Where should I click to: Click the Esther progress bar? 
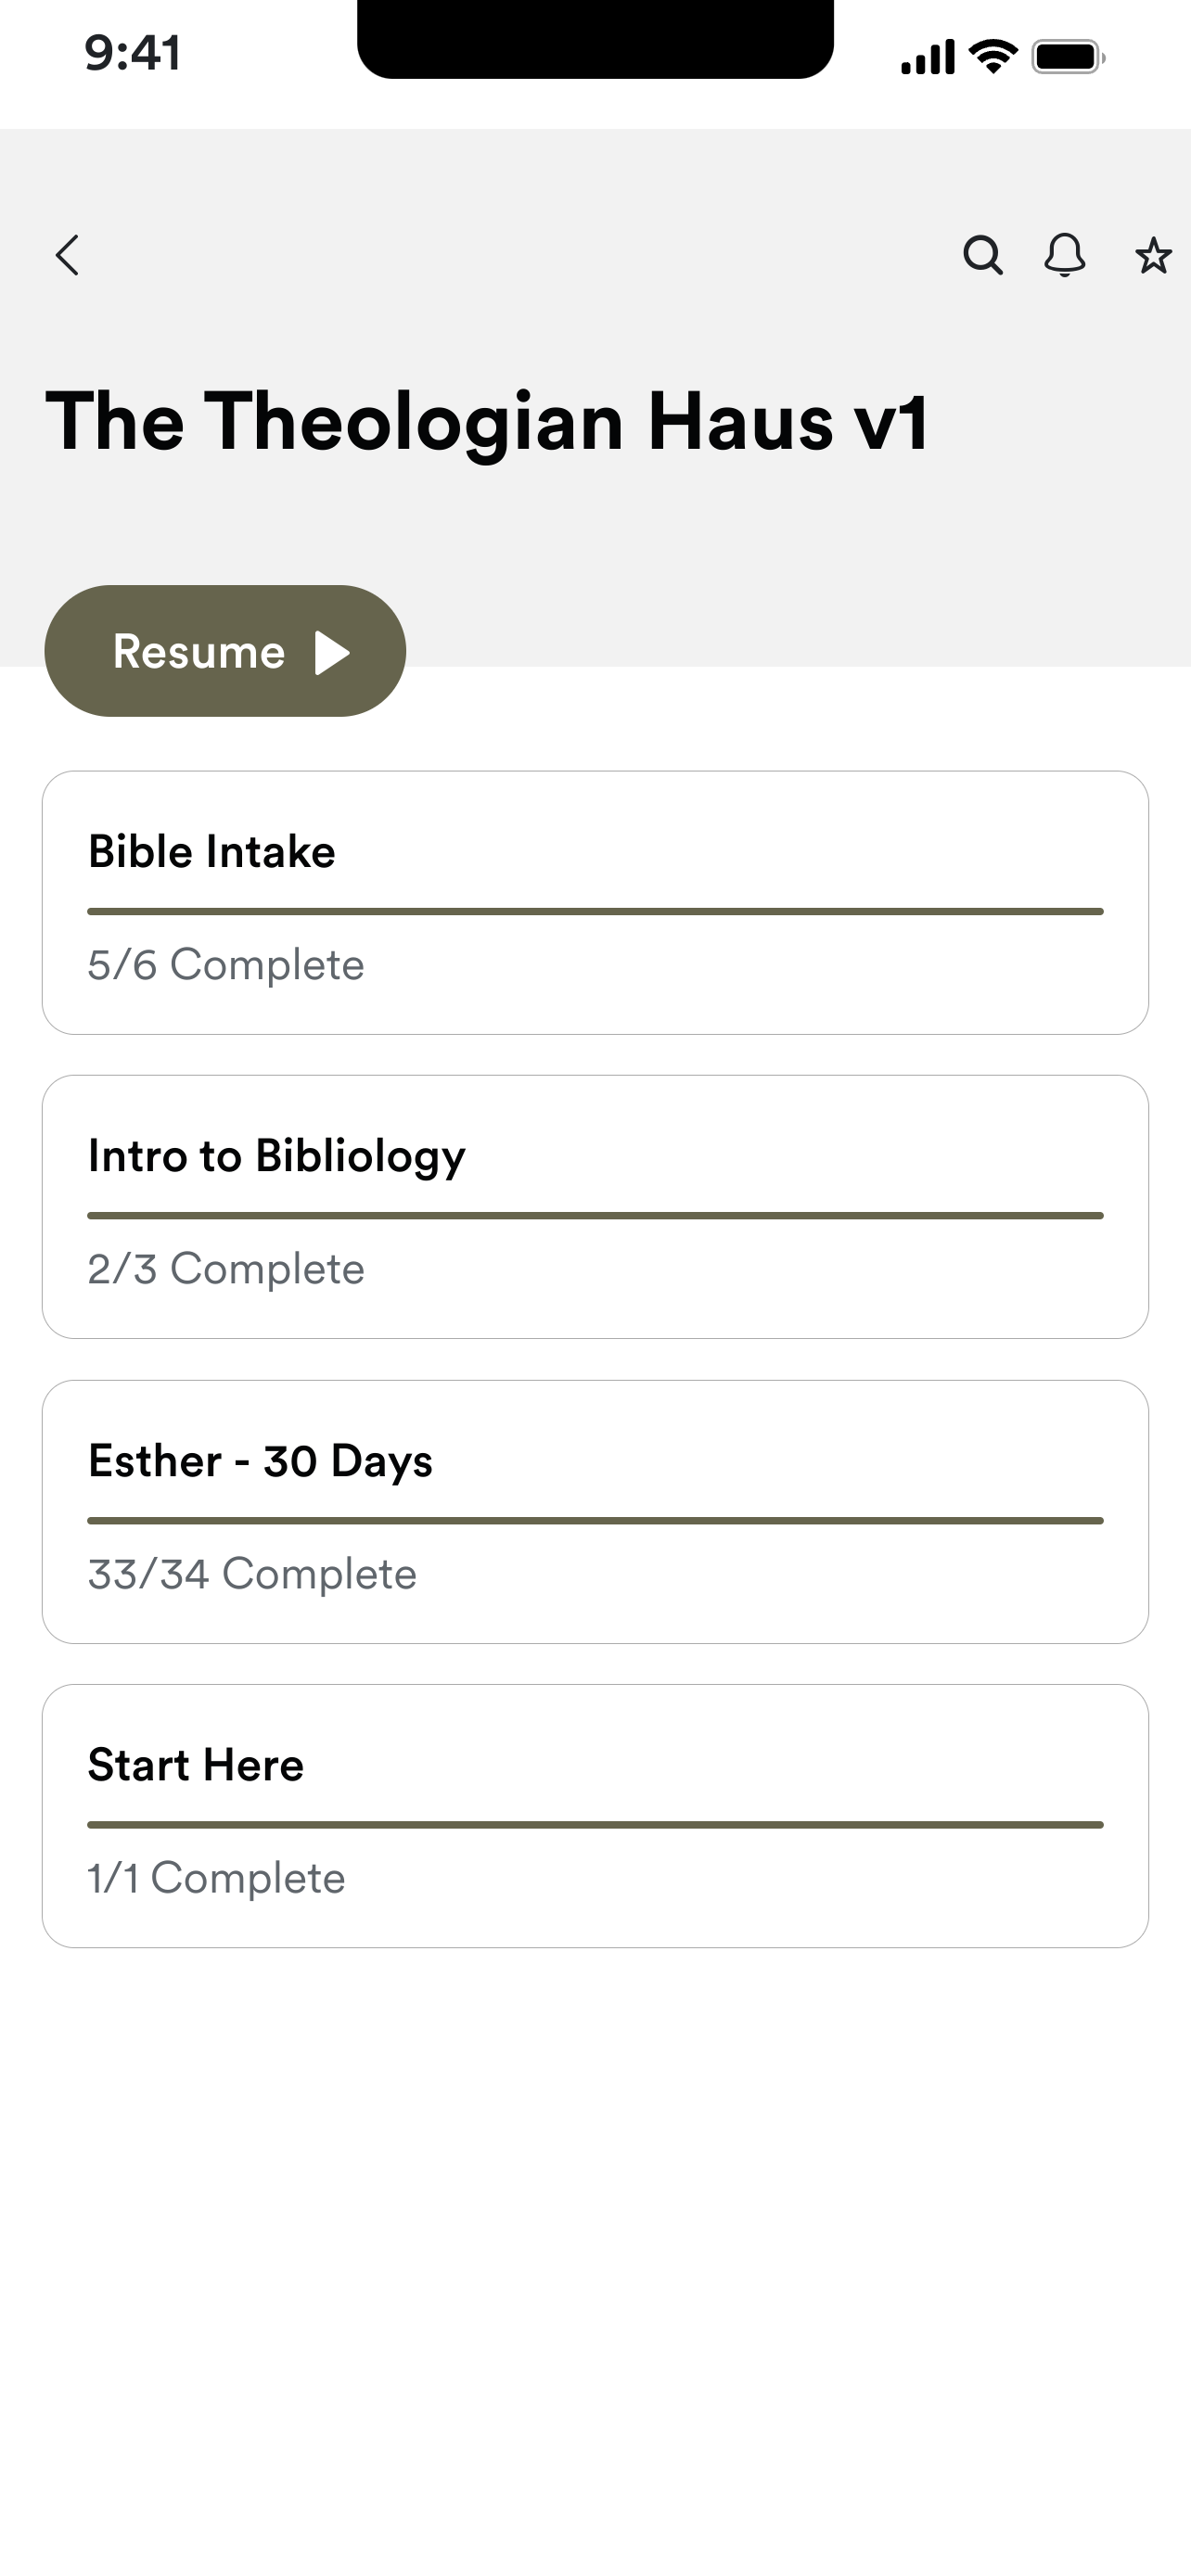coord(595,1521)
